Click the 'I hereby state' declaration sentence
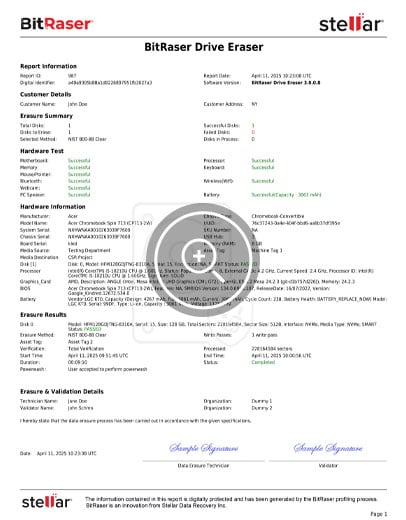406x520 pixels. pyautogui.click(x=135, y=421)
